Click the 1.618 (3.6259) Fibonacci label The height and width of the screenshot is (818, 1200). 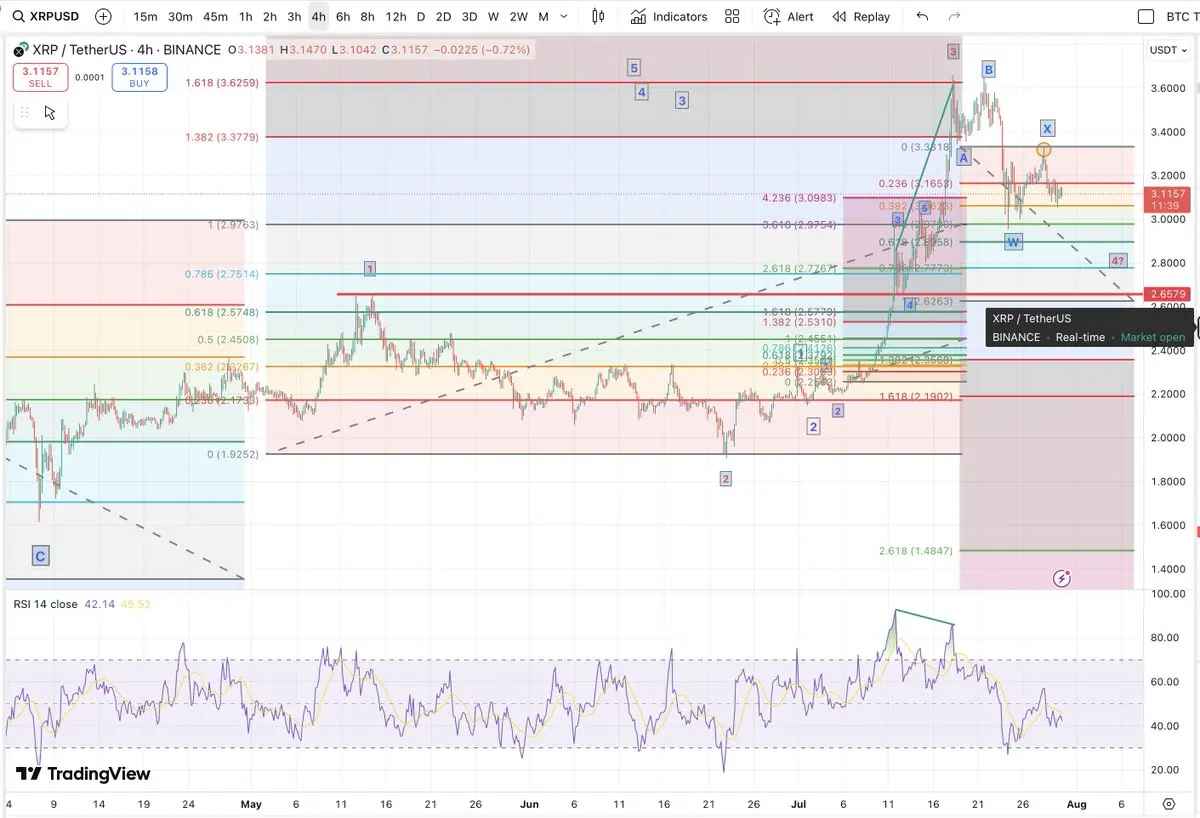(222, 83)
